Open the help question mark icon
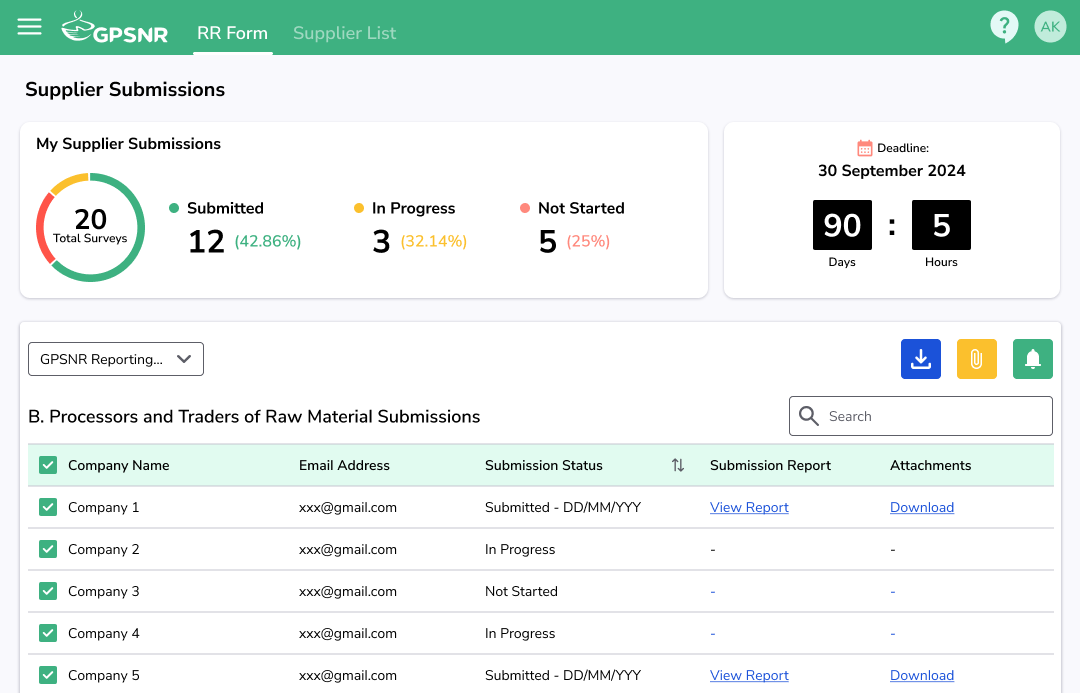The image size is (1080, 693). [x=1004, y=26]
